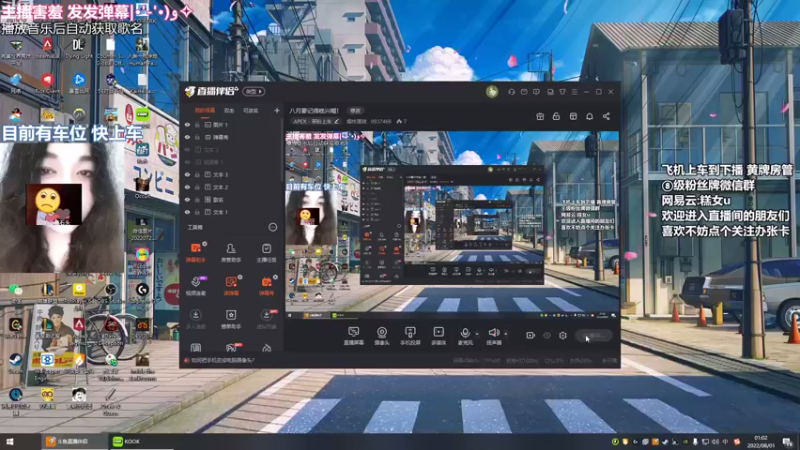
Task: Click the webcam face overlay on the desktop
Action: tap(62, 207)
